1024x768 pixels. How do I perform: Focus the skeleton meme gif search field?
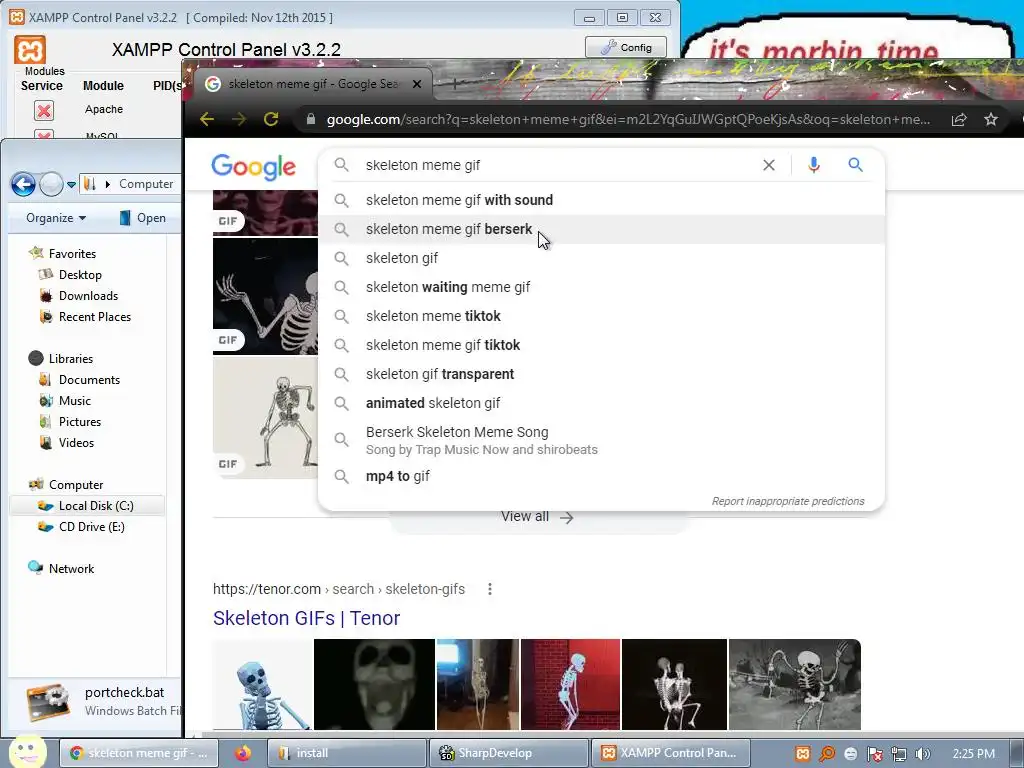[x=555, y=165]
